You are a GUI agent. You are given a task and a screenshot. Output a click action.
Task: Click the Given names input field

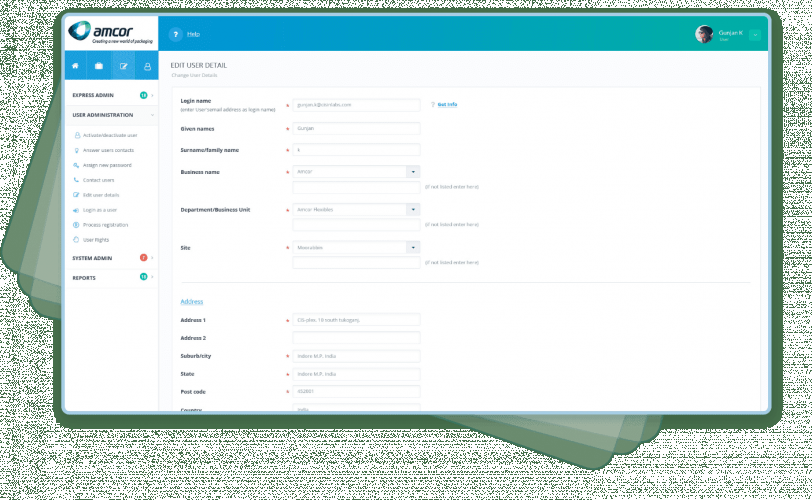[356, 128]
